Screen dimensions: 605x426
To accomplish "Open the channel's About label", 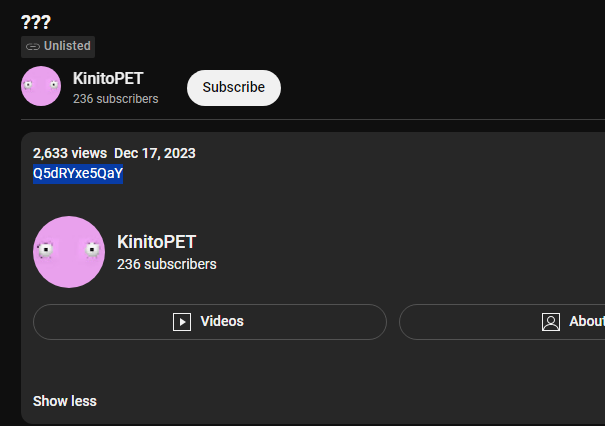I will click(x=586, y=322).
